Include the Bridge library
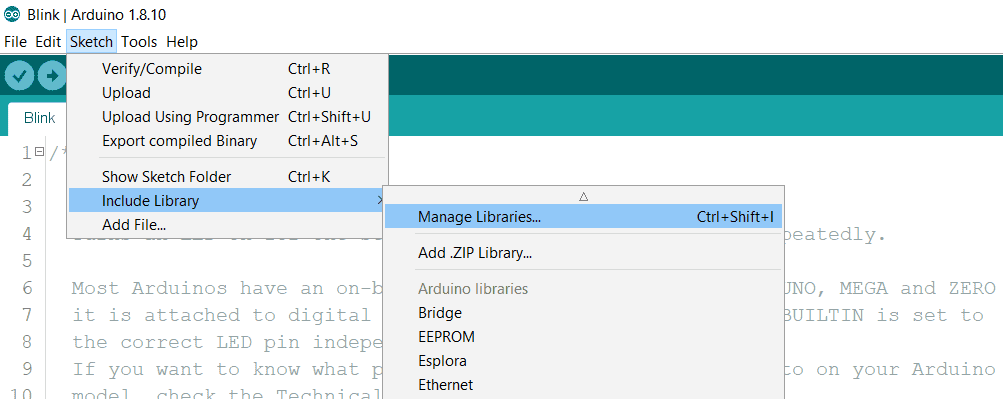 point(583,313)
